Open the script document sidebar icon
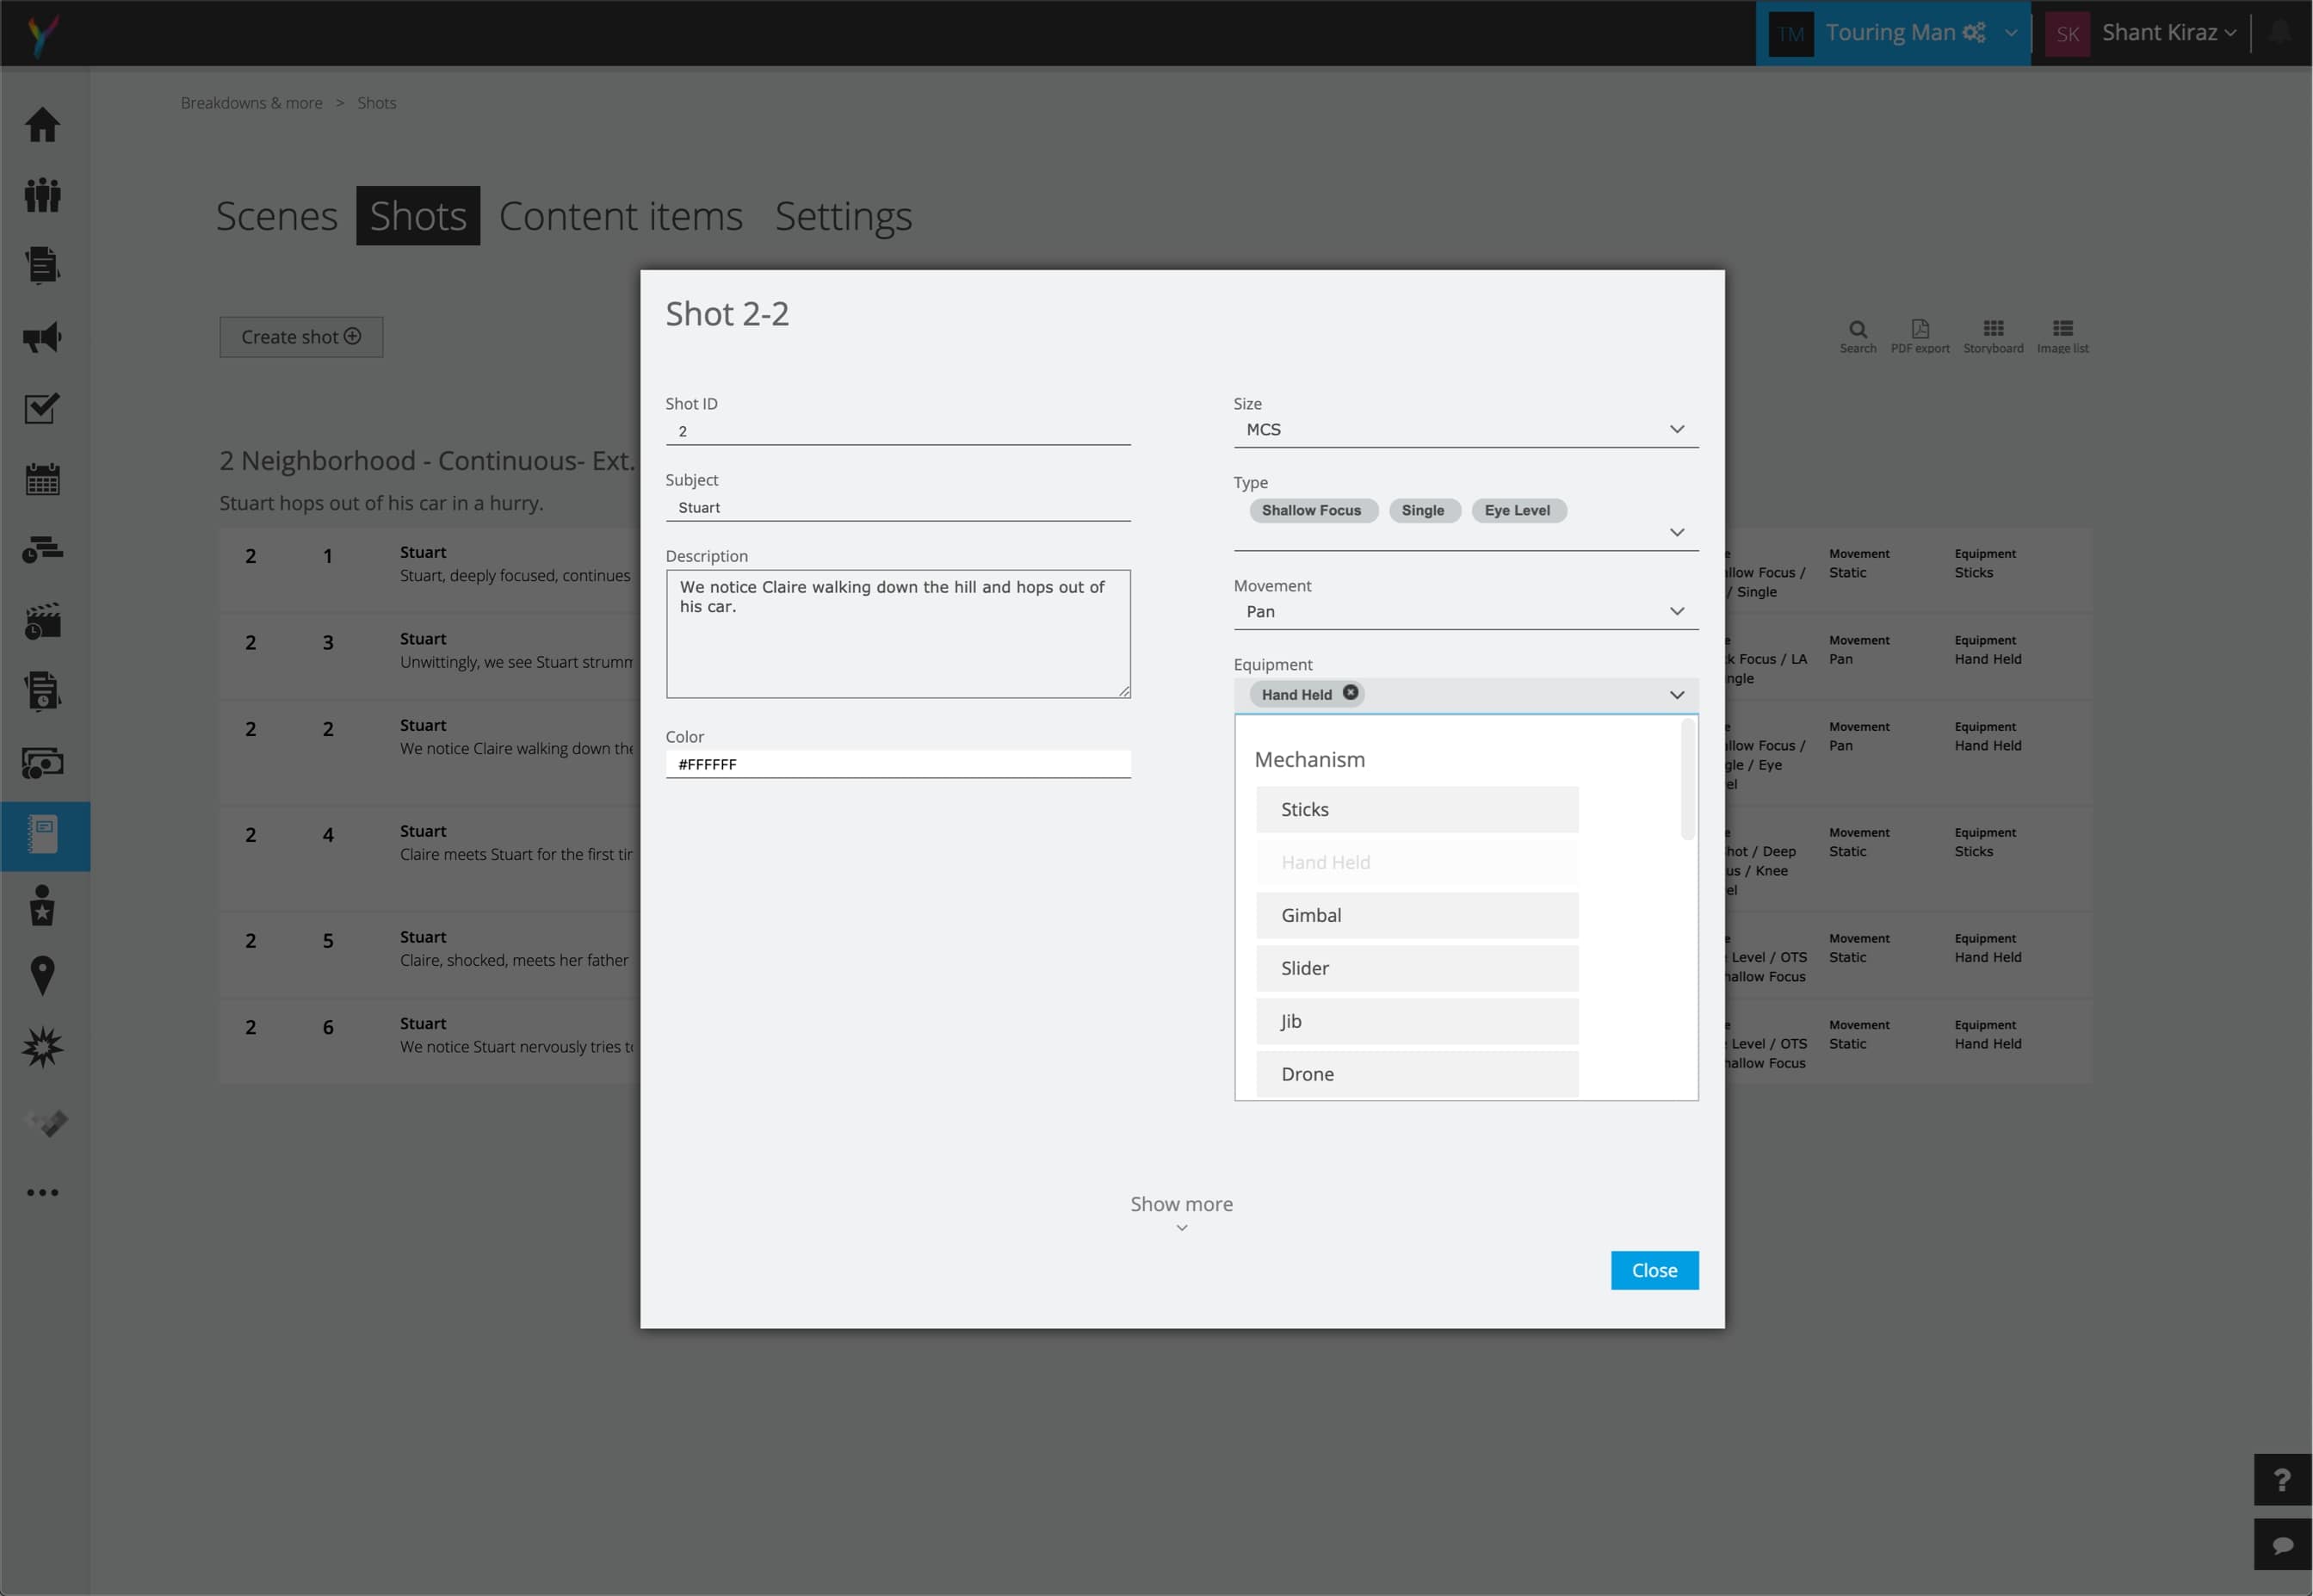Screen dimensions: 2313x1596 (42, 266)
